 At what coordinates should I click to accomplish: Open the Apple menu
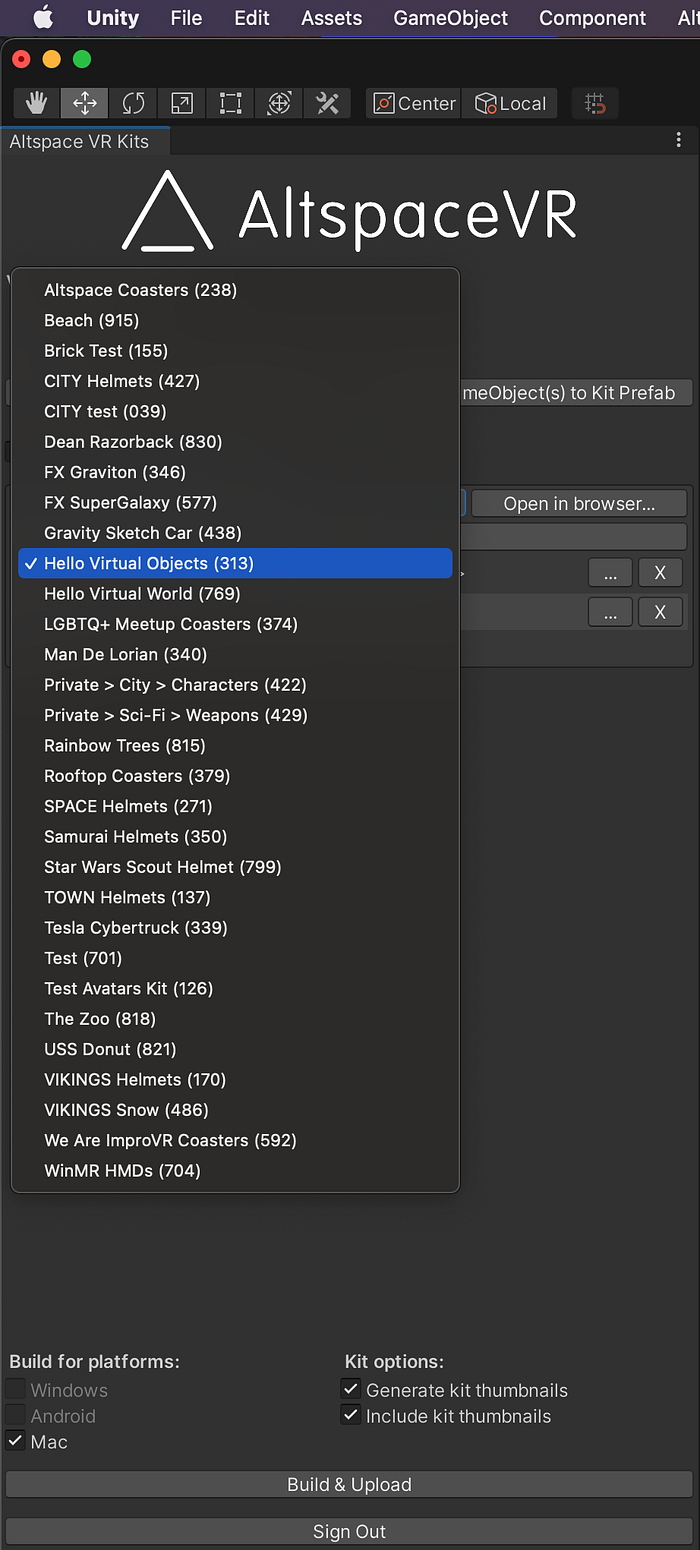(x=43, y=18)
